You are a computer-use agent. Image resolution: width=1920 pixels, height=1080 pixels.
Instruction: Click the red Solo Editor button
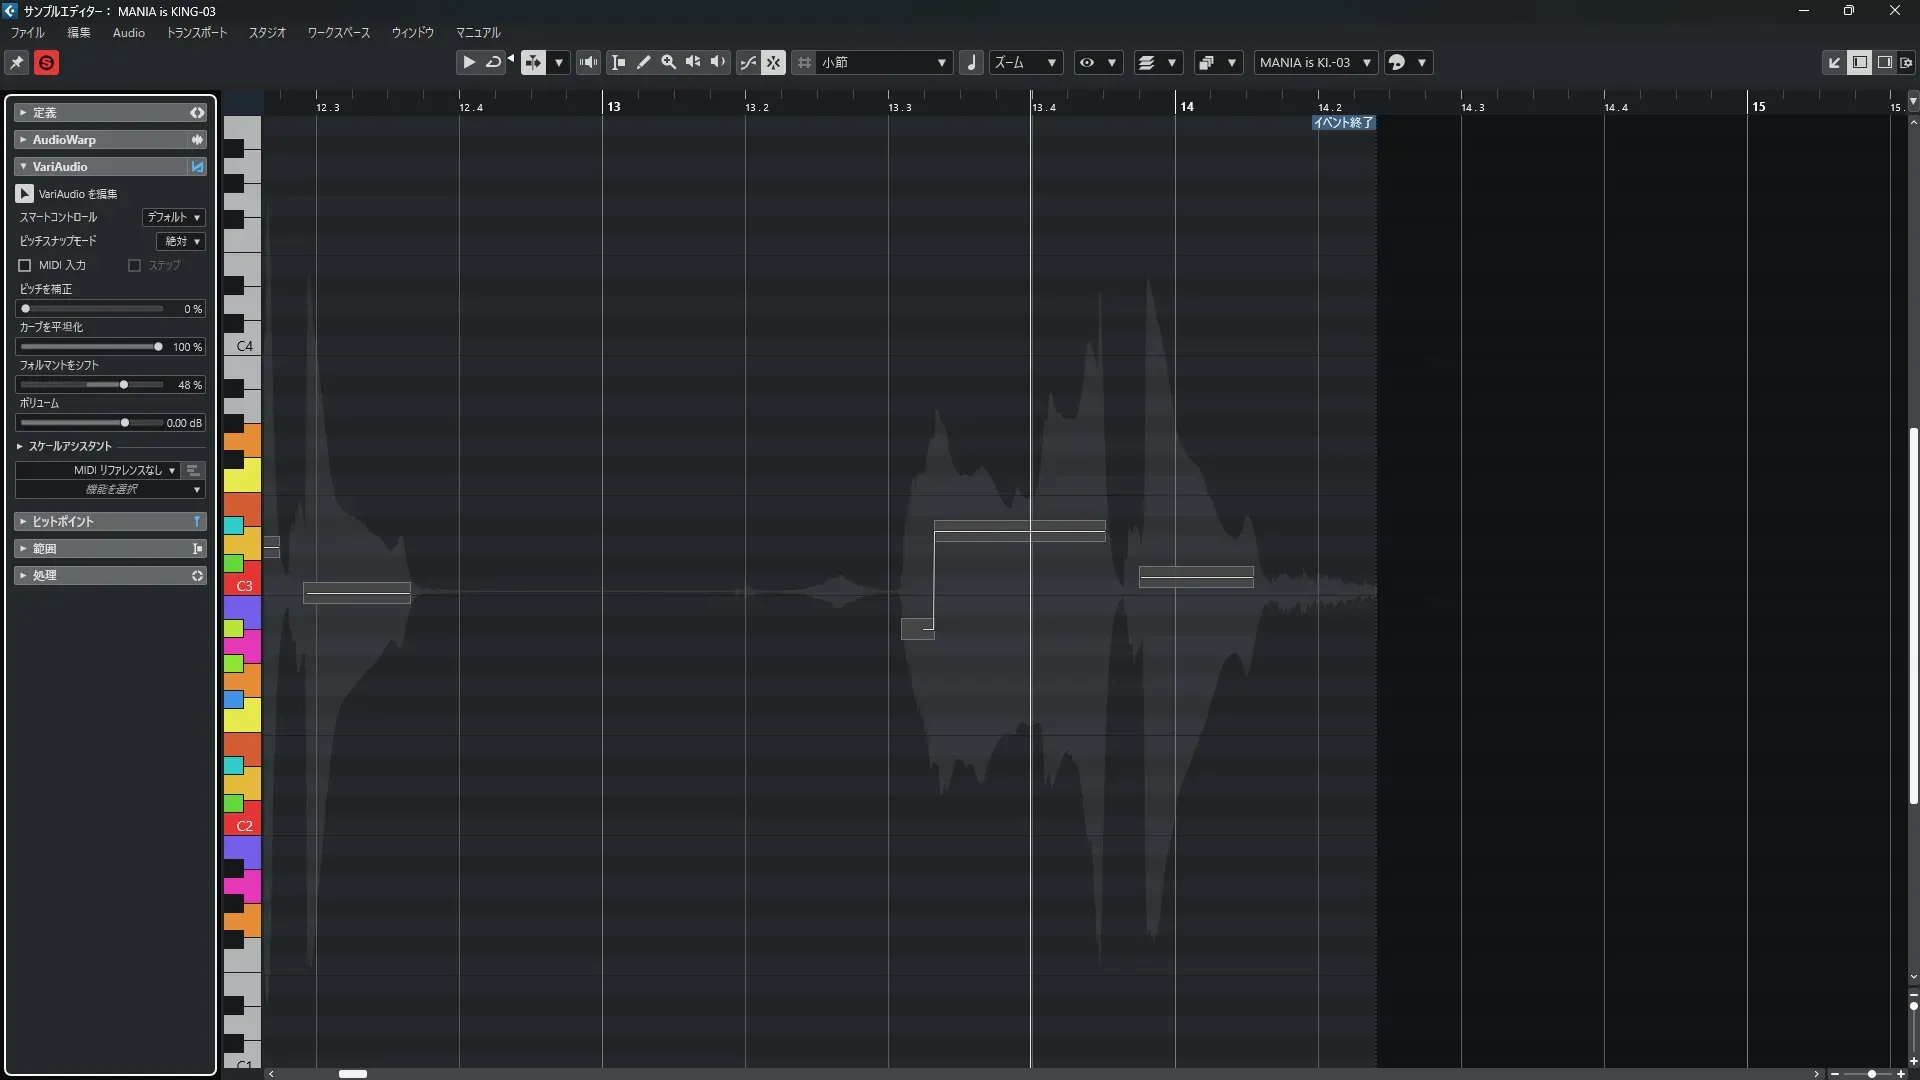[x=46, y=63]
